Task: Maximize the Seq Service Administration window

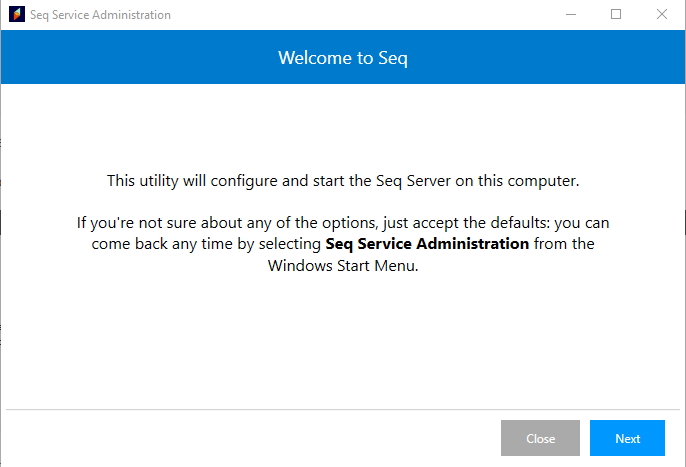Action: [616, 15]
